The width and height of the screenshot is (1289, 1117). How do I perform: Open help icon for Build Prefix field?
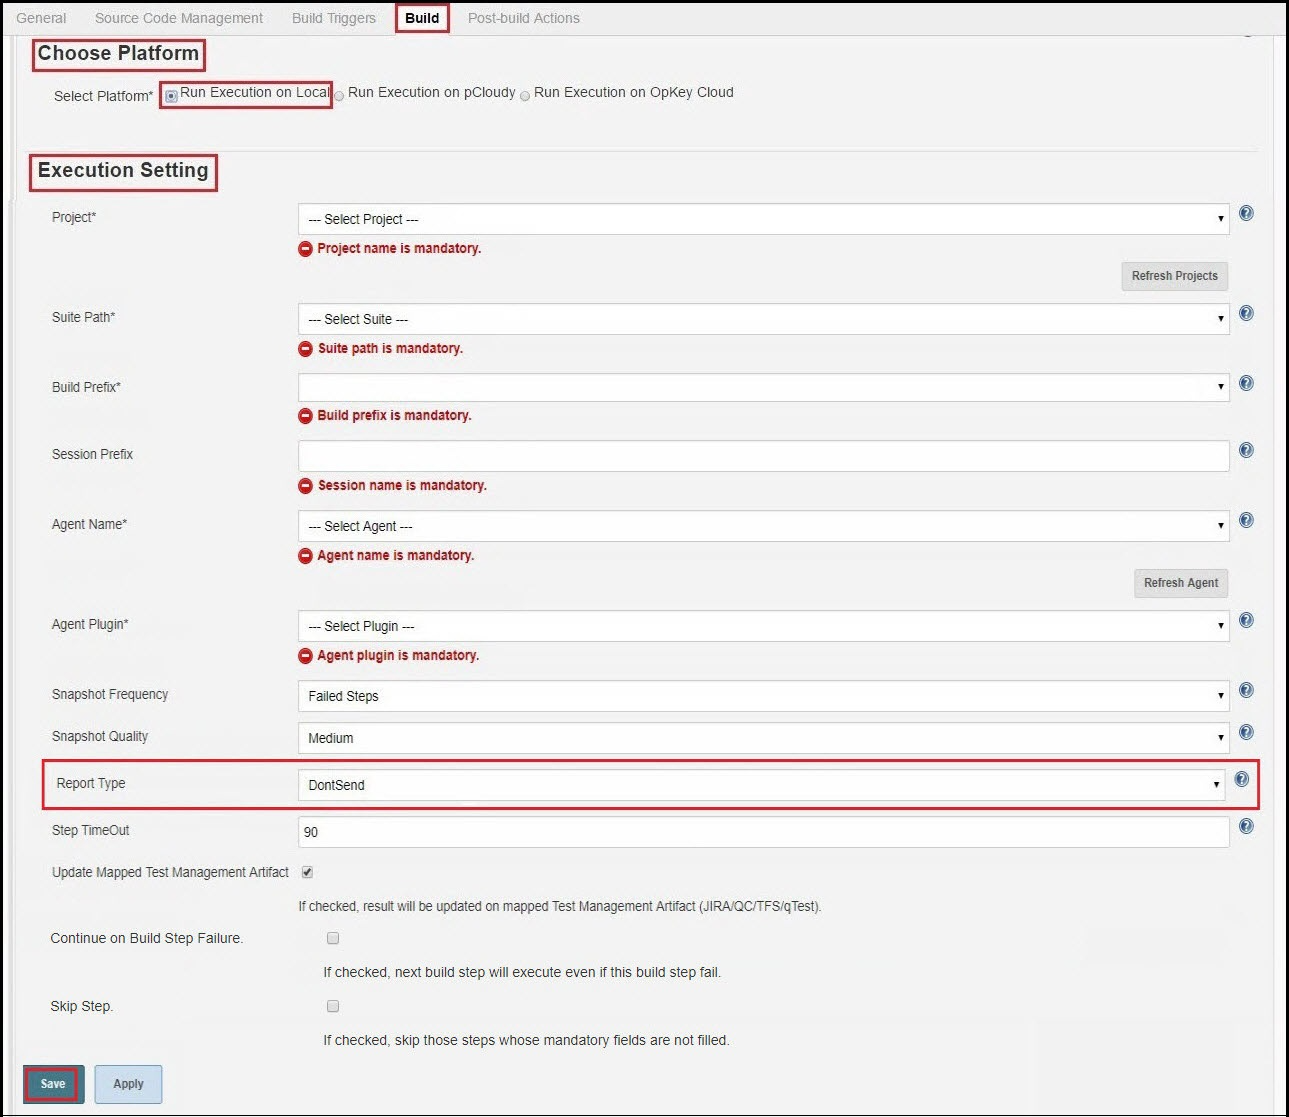(x=1246, y=383)
